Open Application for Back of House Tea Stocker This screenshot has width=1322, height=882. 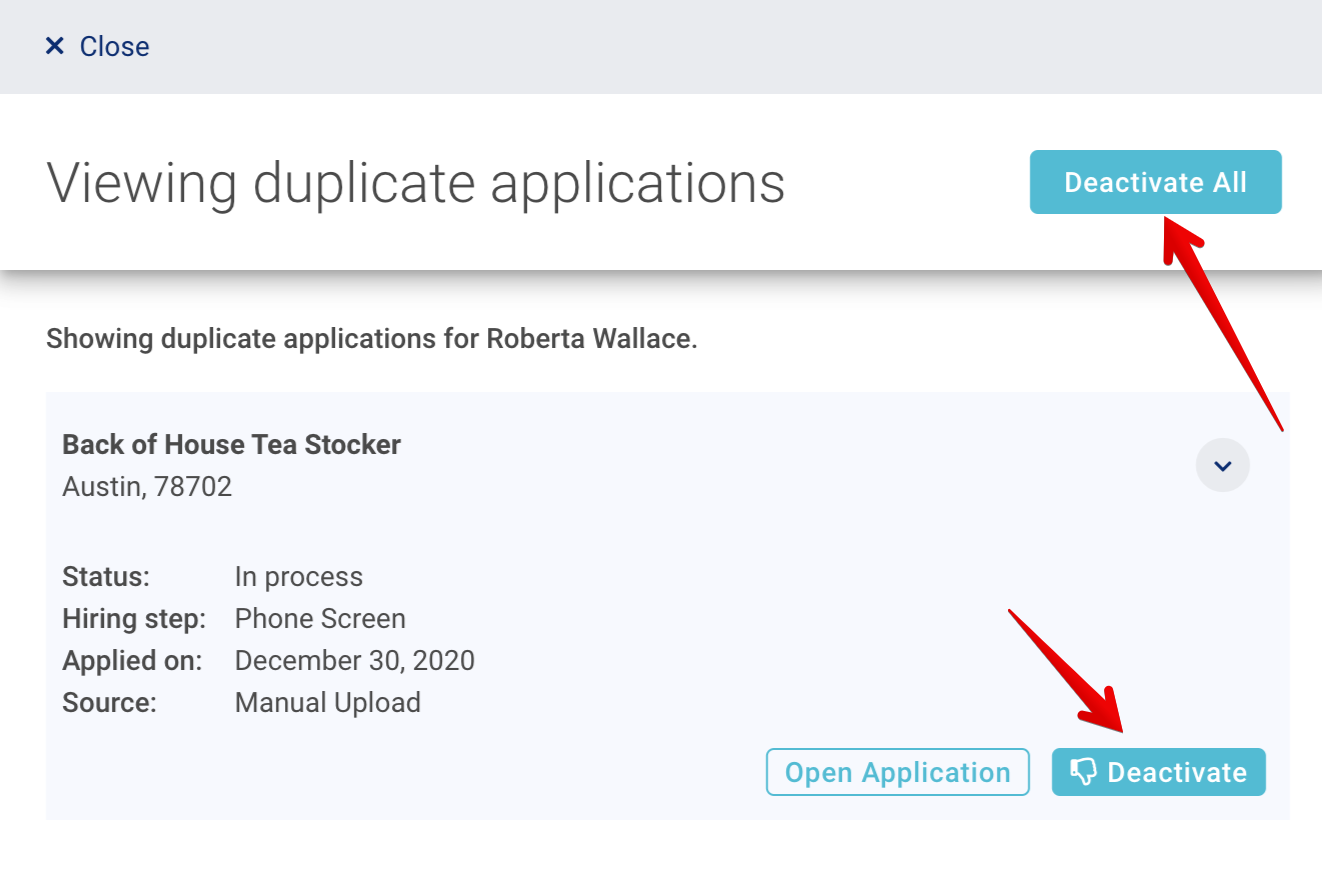coord(897,771)
